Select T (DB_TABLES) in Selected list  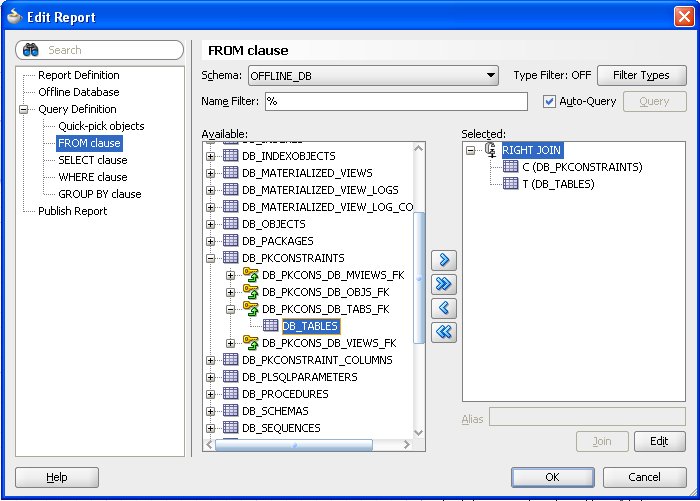558,184
